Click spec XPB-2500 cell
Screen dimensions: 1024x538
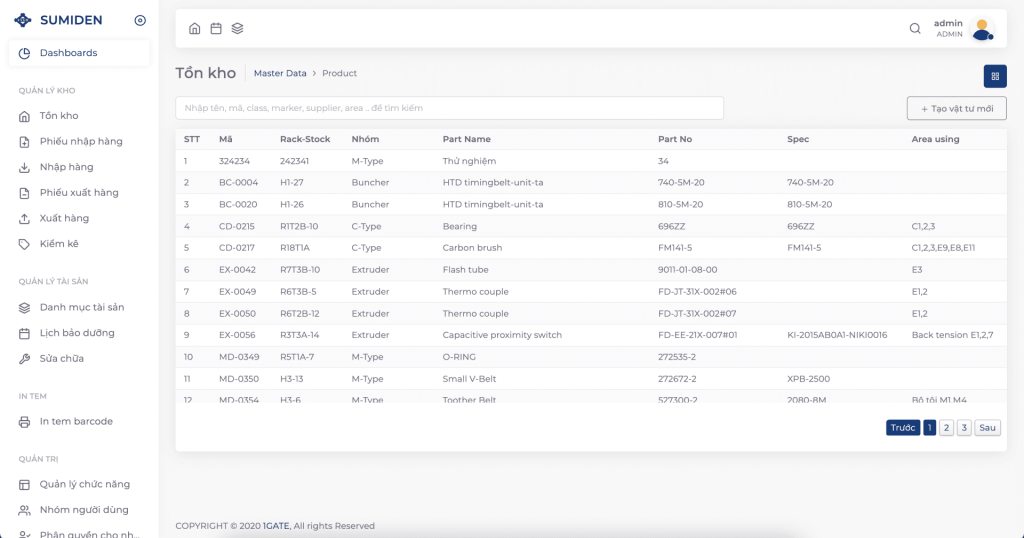[808, 379]
